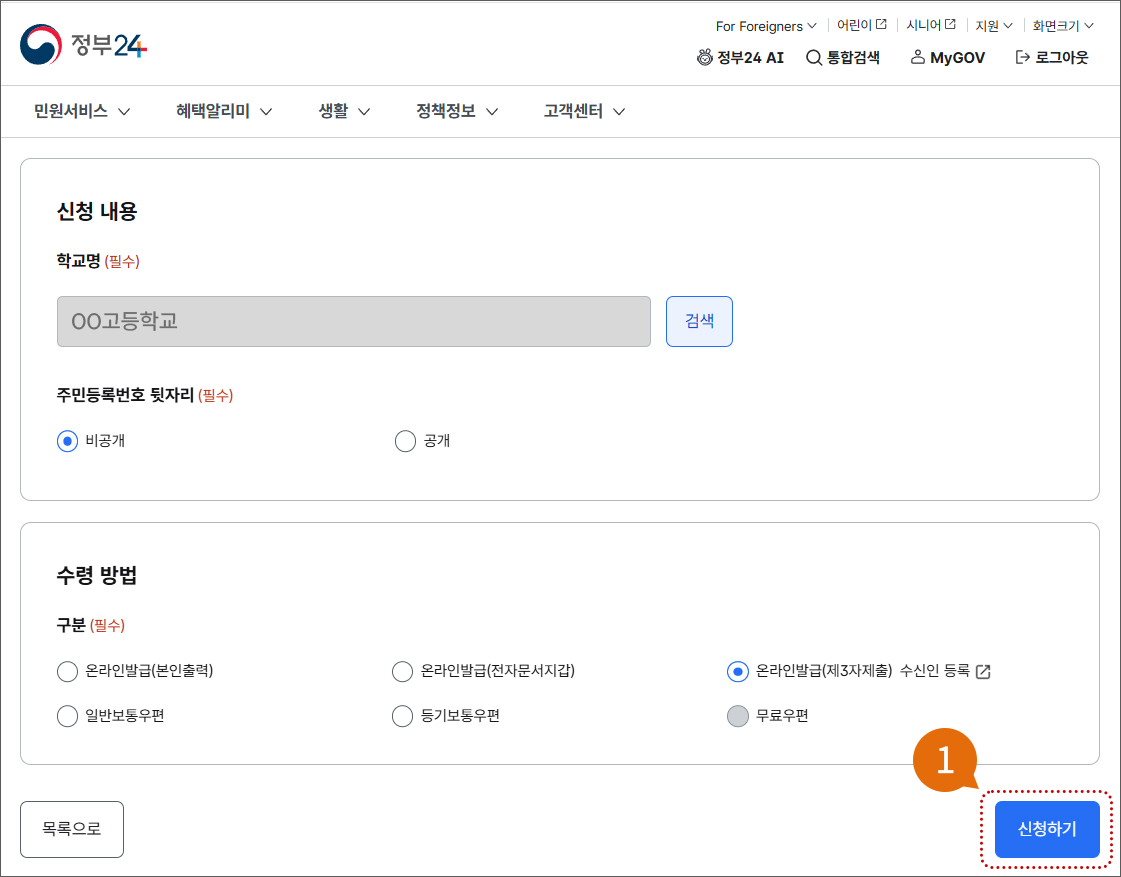This screenshot has width=1121, height=877.
Task: Select 등기보통우편 delivery option
Action: coord(403,716)
